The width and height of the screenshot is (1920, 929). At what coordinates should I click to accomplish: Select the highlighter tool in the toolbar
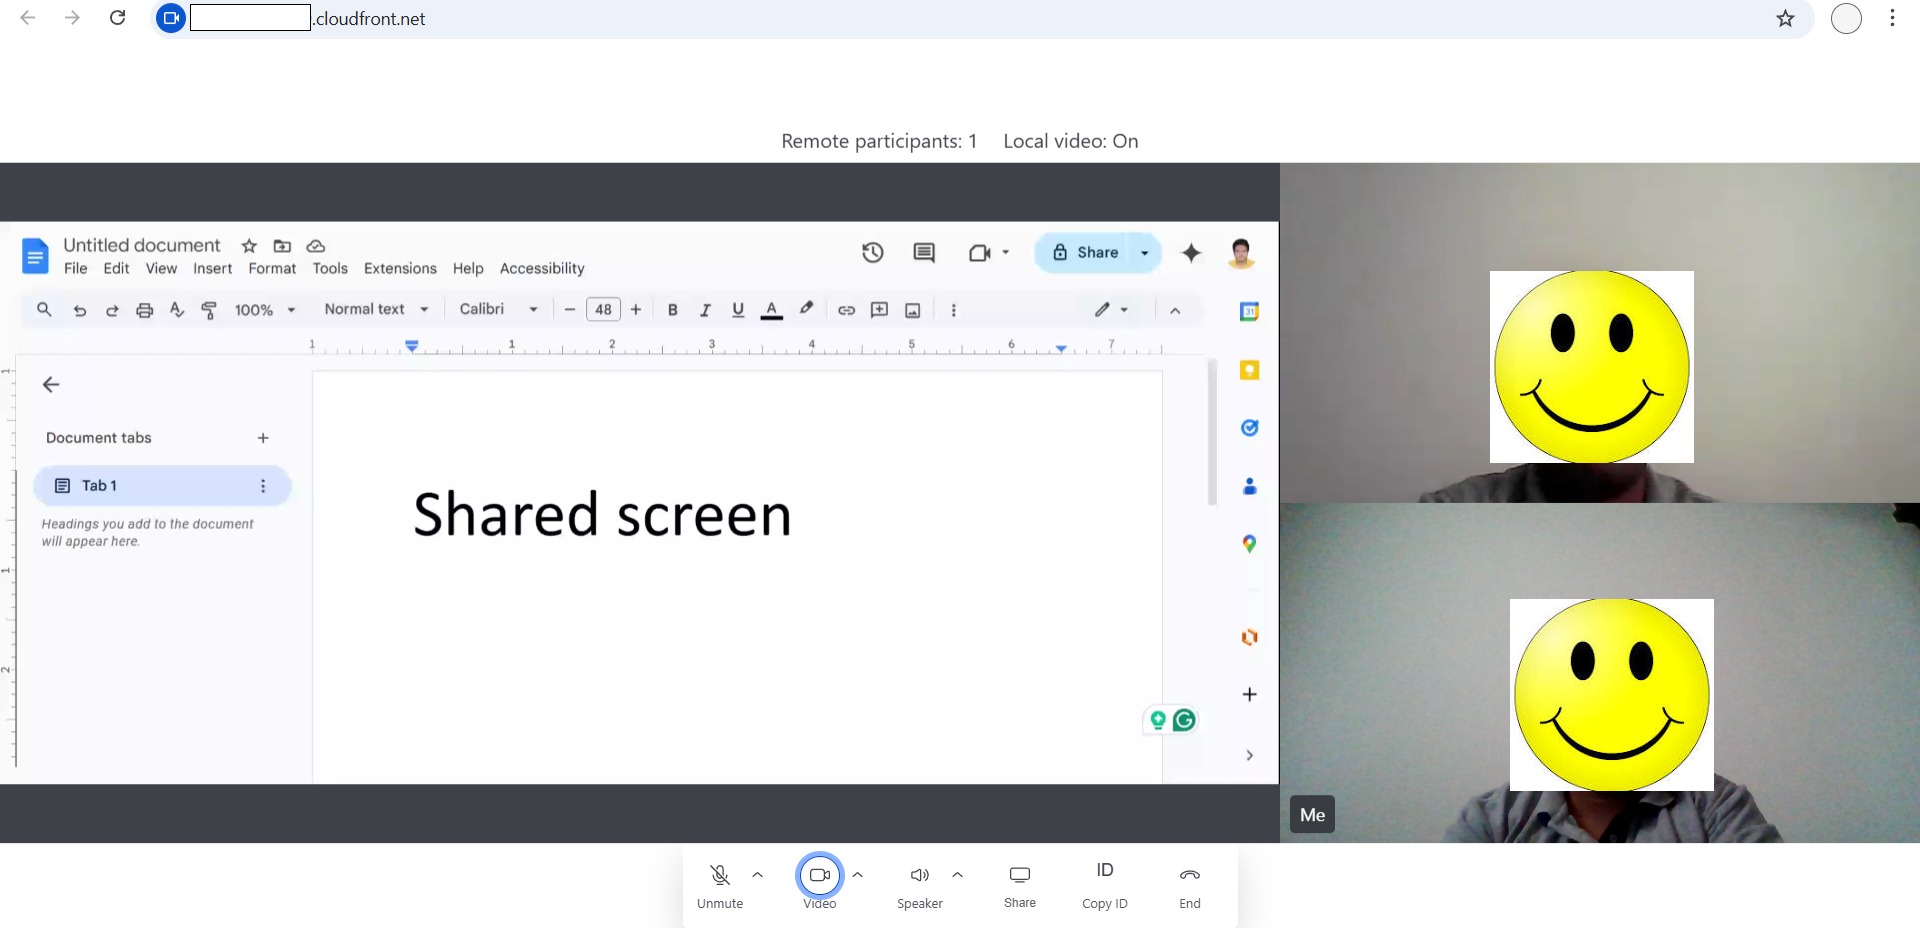click(x=806, y=309)
